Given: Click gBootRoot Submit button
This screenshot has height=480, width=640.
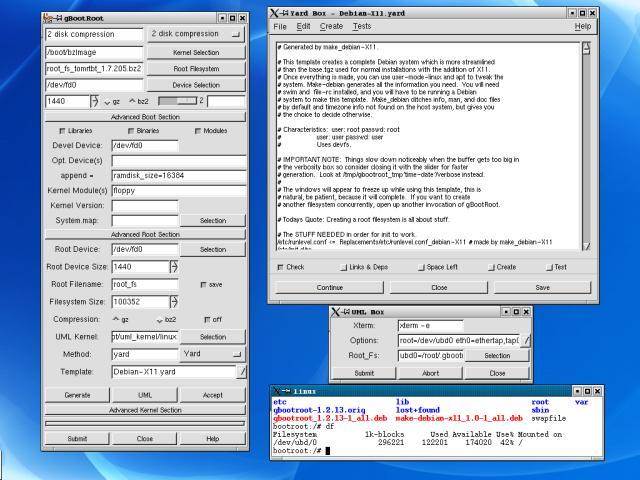Looking at the screenshot, I should (77, 439).
